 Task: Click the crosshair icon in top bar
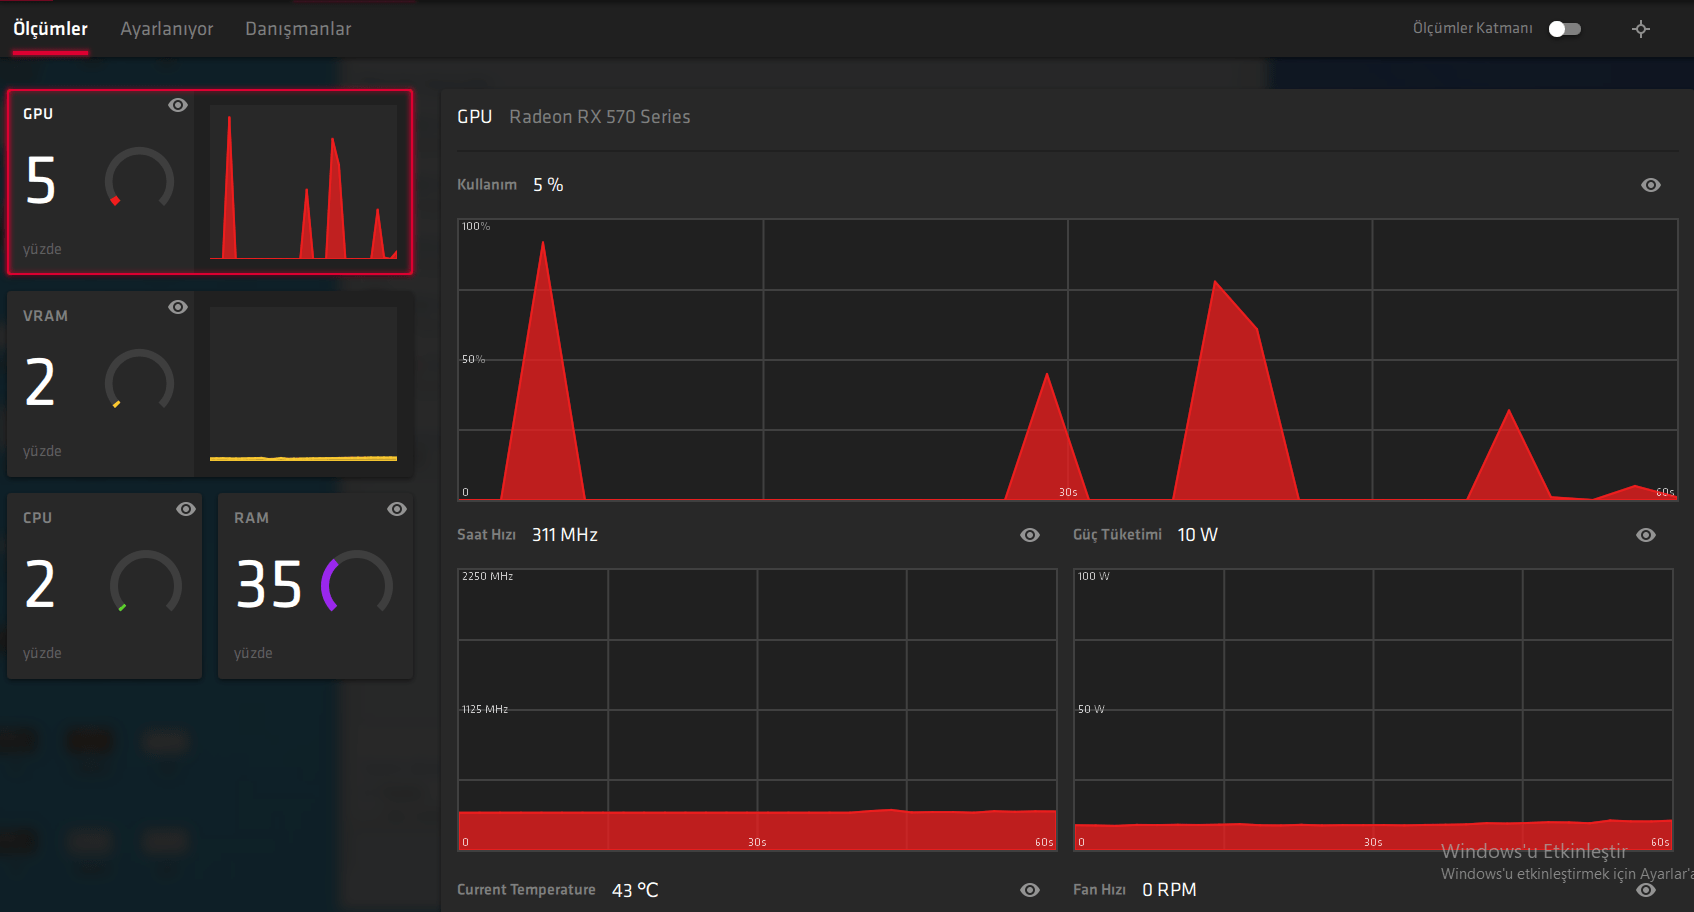pyautogui.click(x=1641, y=29)
